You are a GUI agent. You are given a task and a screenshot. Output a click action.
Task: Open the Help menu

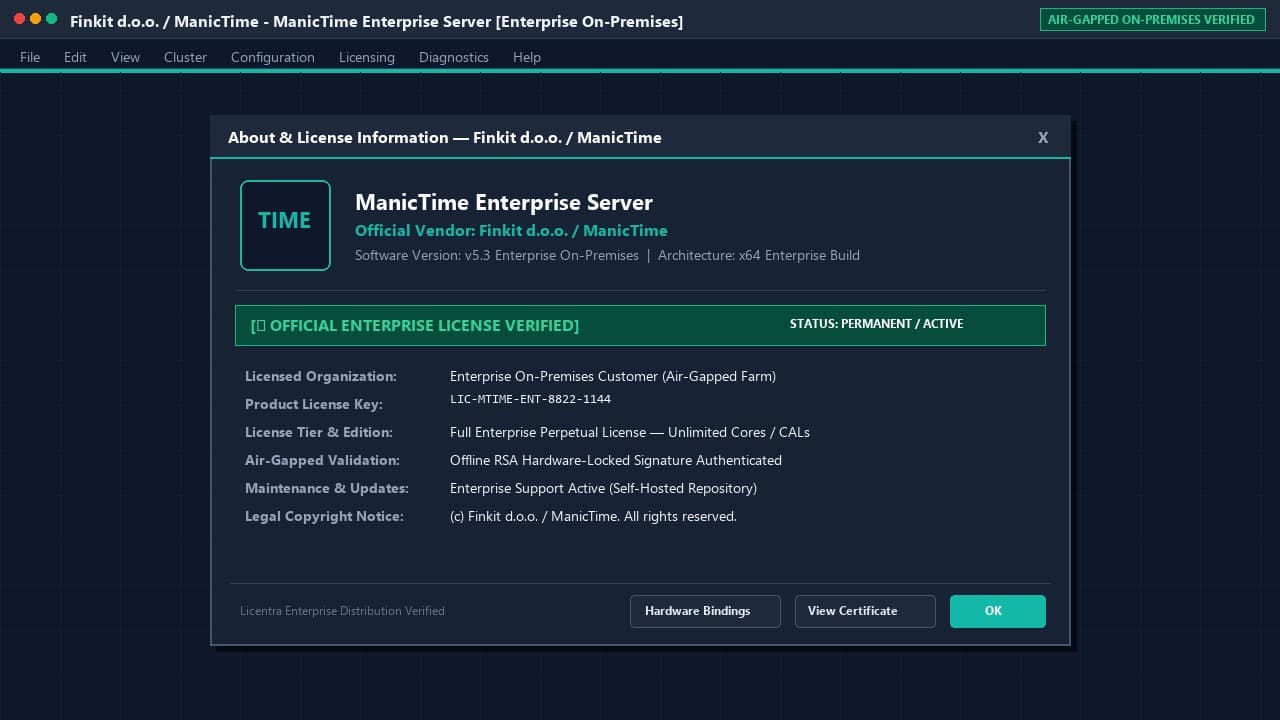(x=527, y=57)
